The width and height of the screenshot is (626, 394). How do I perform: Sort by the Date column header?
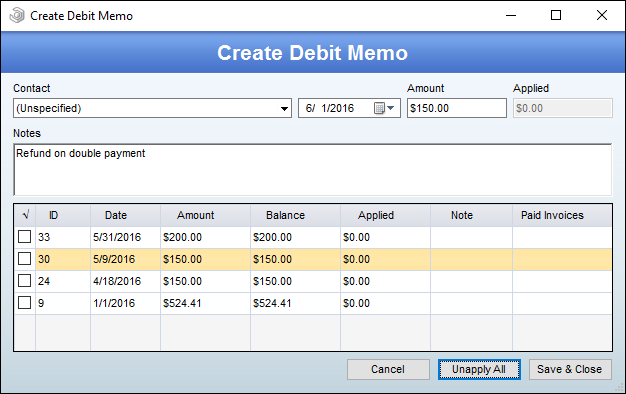125,215
